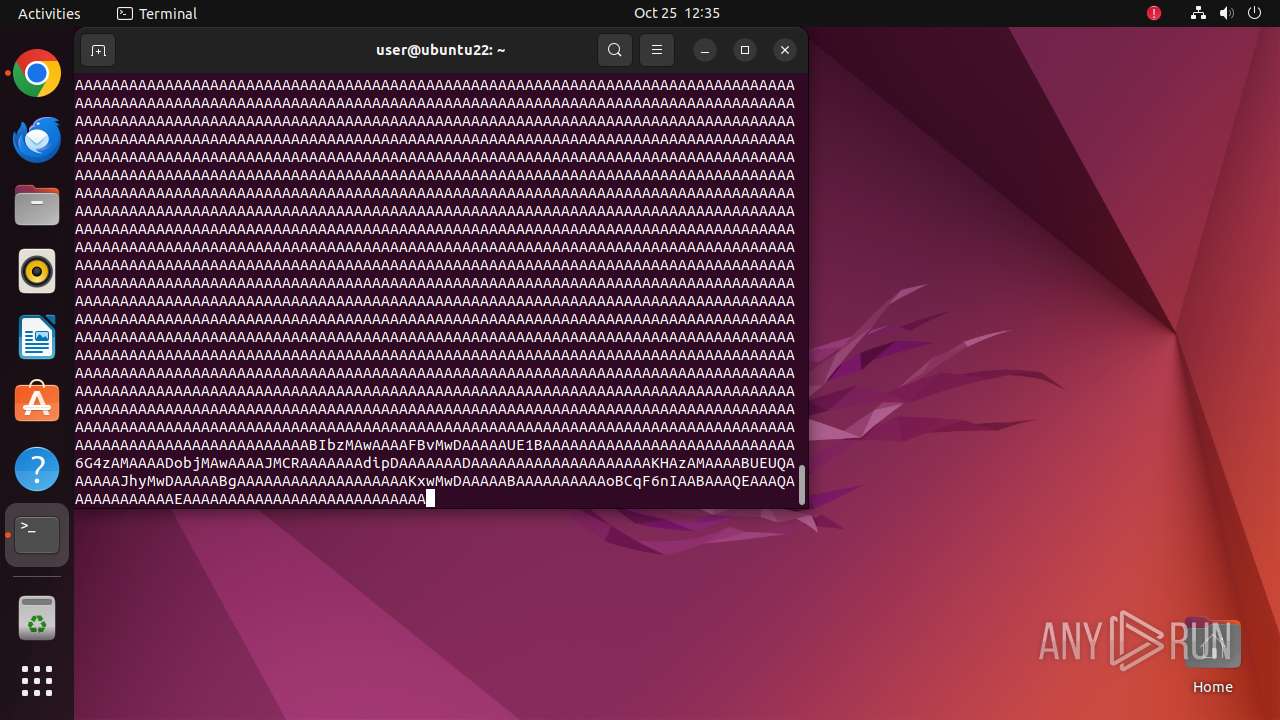Image resolution: width=1280 pixels, height=720 pixels.
Task: Open LibreOffice Writer from the dock
Action: pos(37,337)
